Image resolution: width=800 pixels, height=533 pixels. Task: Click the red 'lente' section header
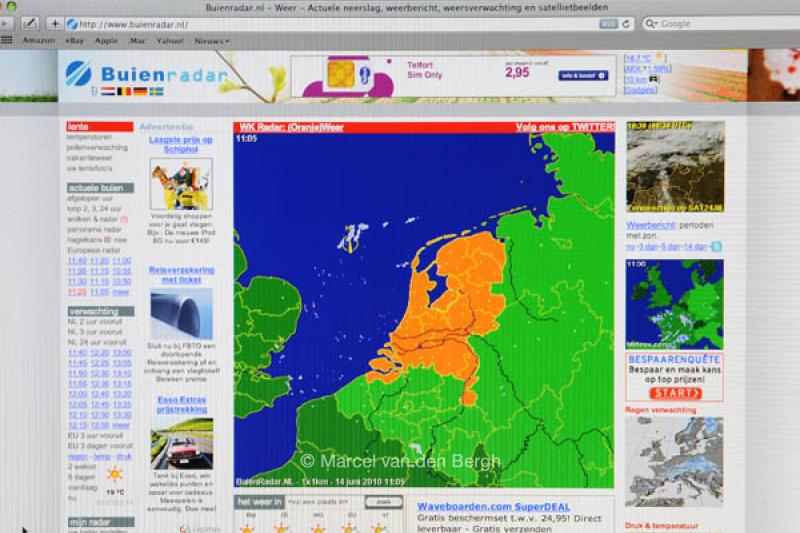[x=100, y=126]
